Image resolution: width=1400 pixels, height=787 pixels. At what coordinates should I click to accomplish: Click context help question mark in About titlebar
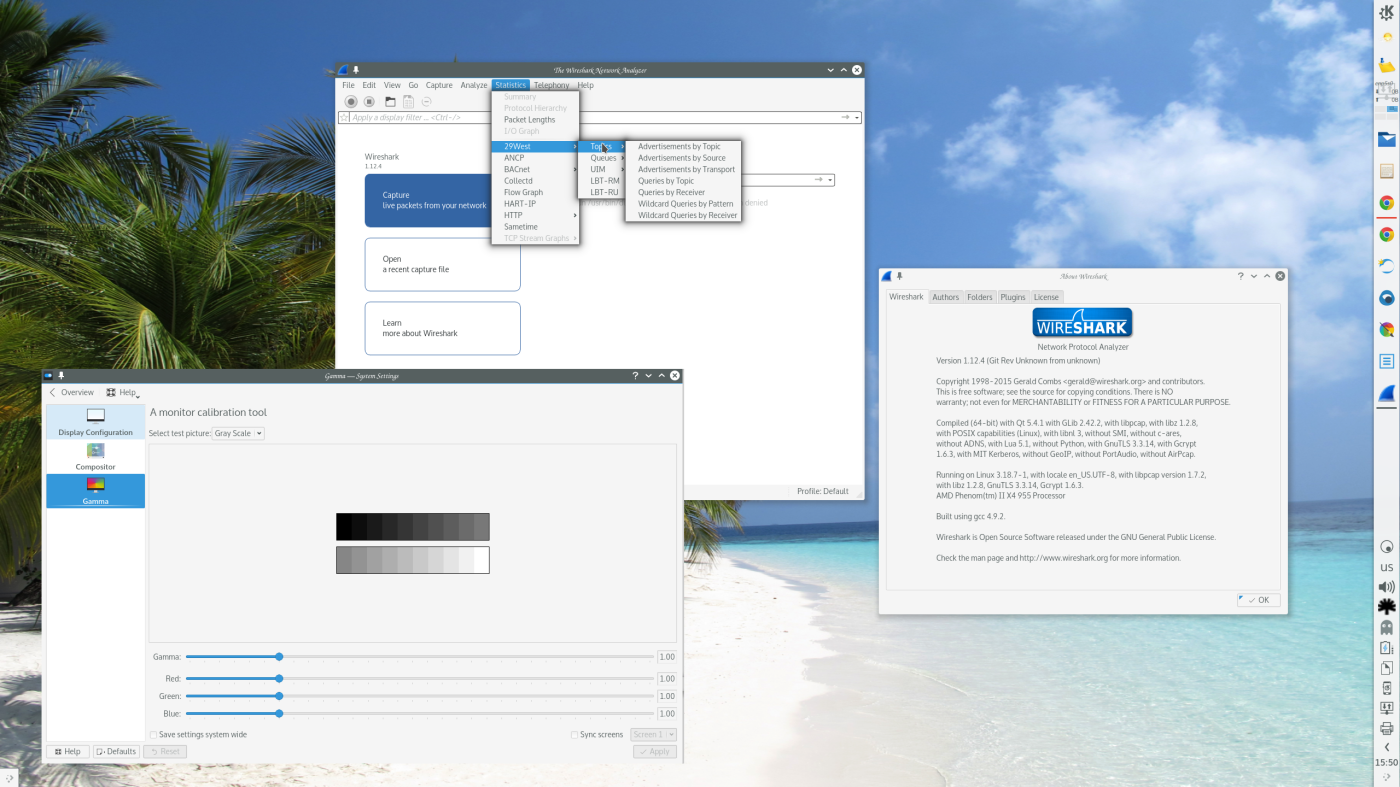[1241, 276]
